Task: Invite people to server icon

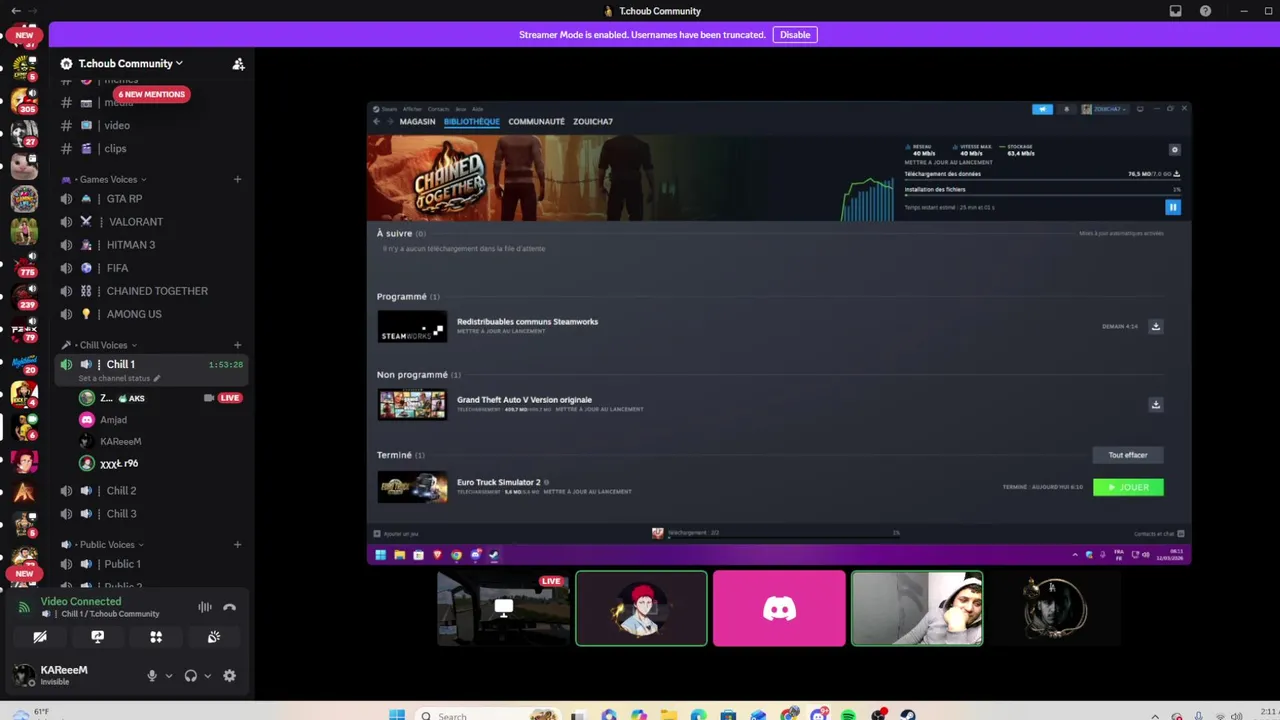Action: (238, 64)
